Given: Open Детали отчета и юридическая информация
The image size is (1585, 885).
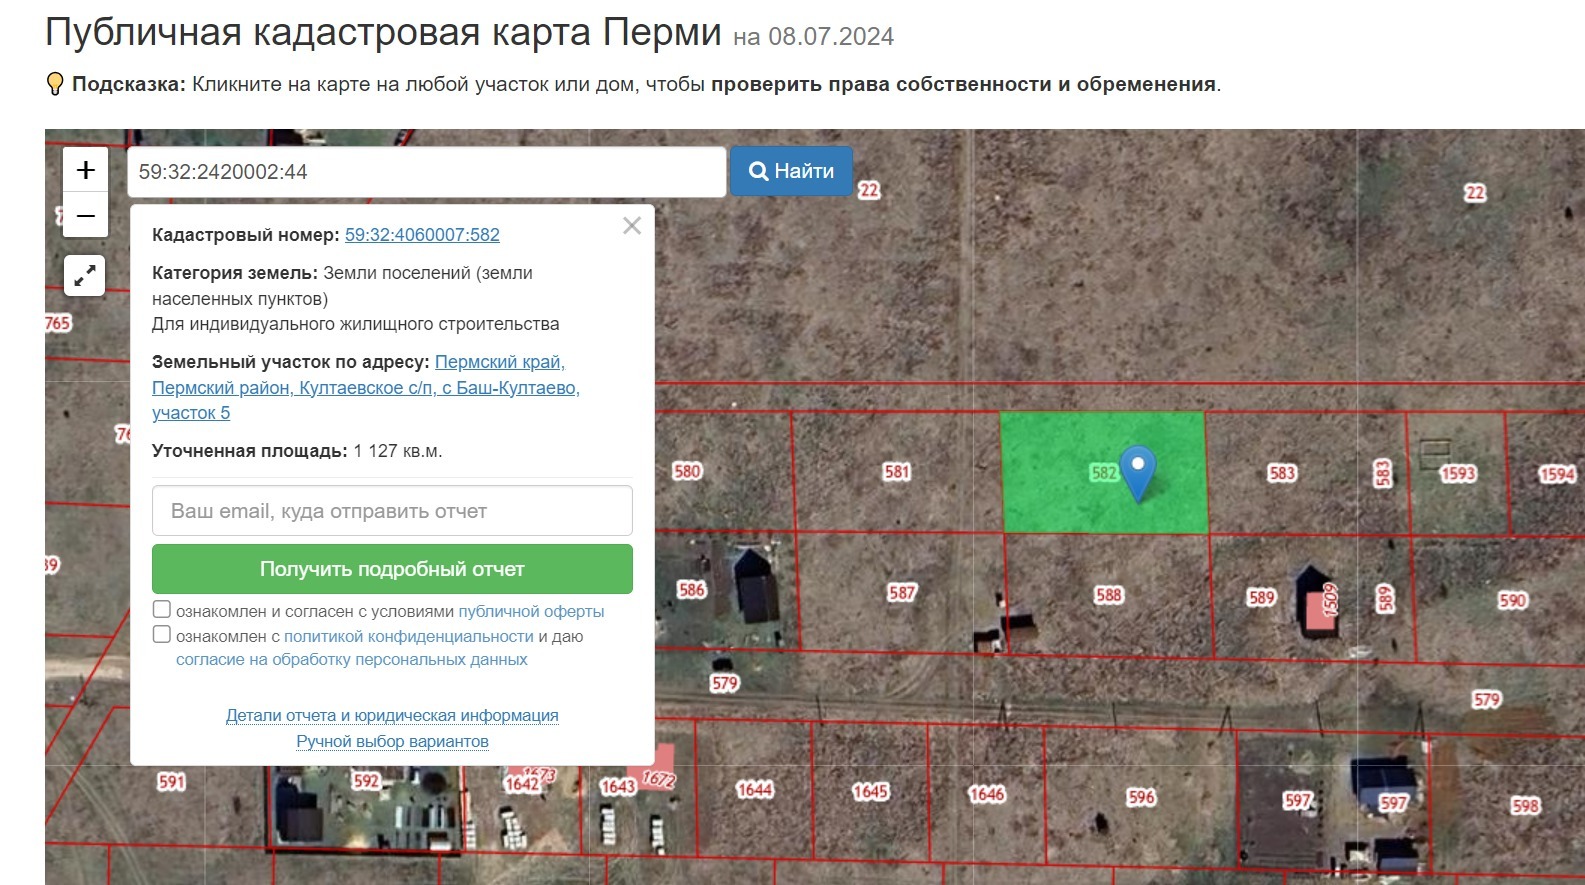Looking at the screenshot, I should click(x=392, y=716).
